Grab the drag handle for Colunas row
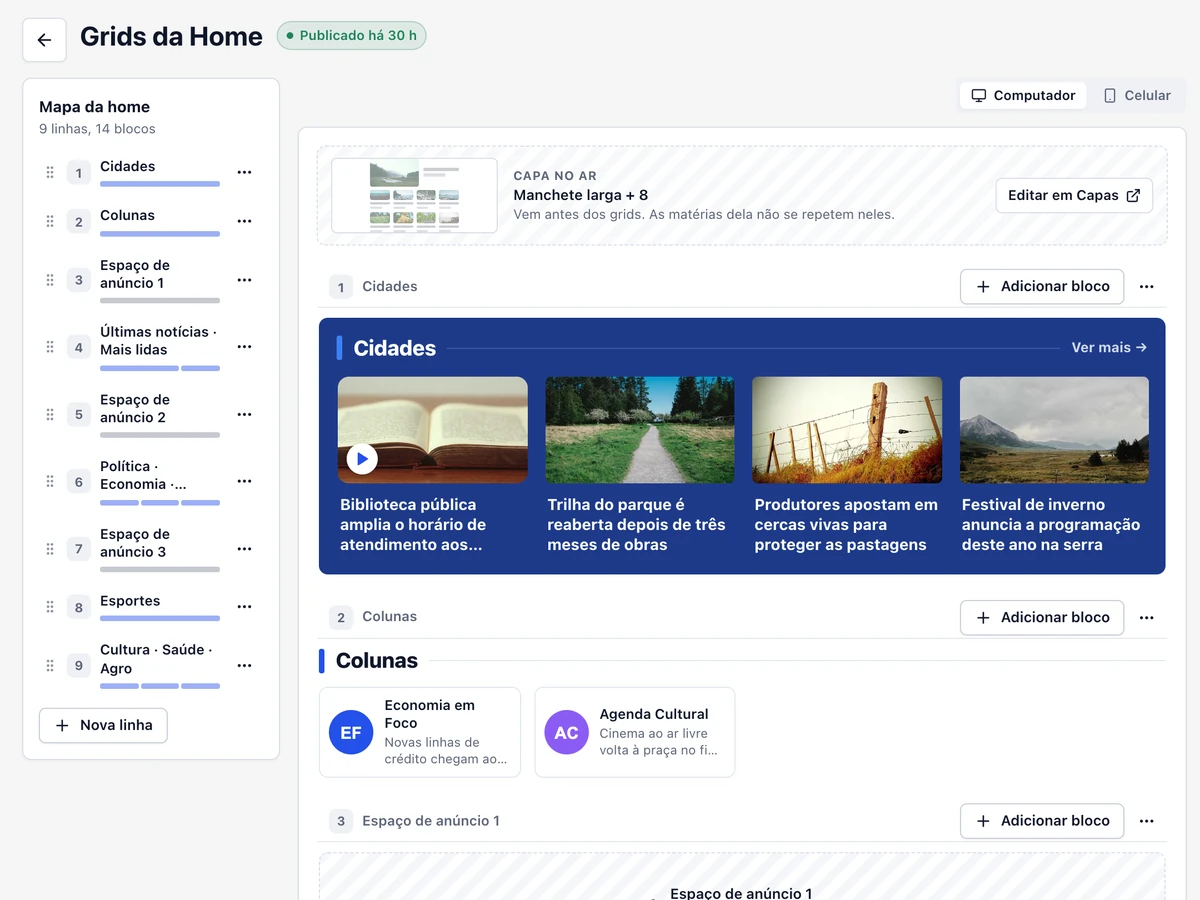 click(50, 221)
